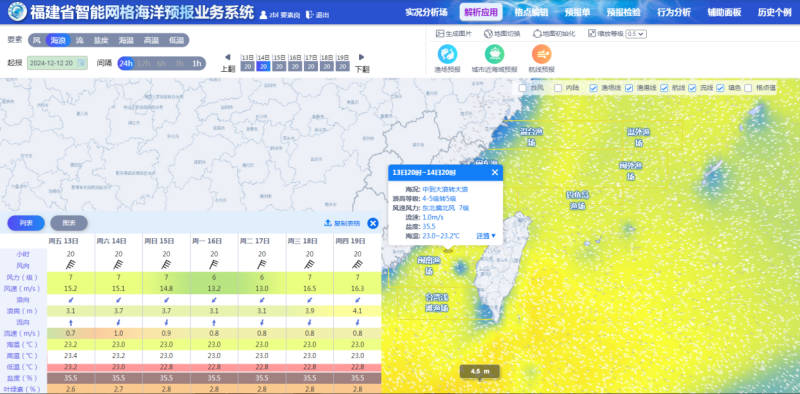Select the 海浪 element toggle
Screen dimensions: 800x394
coord(58,40)
